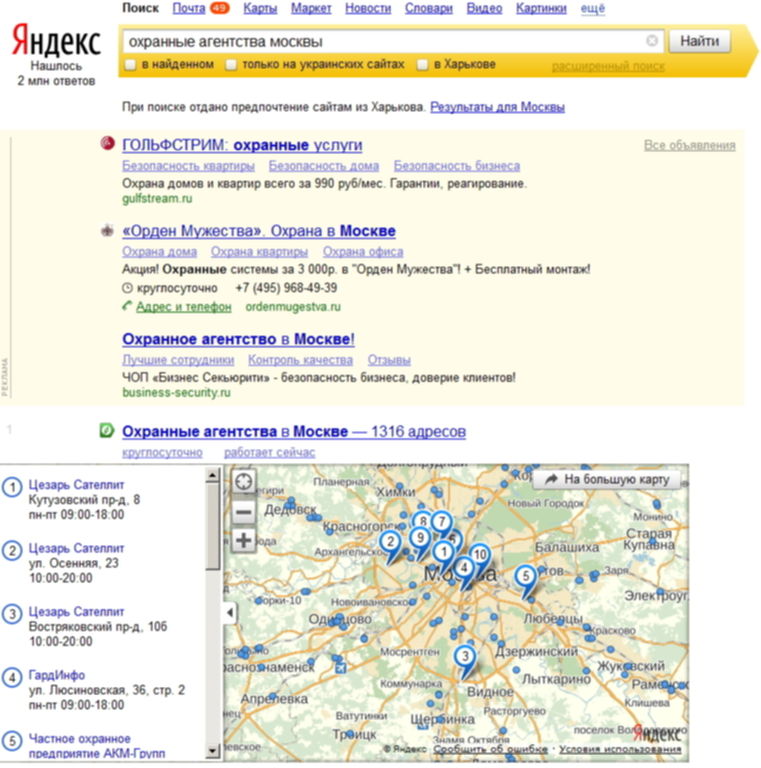Screen dimensions: 761x768
Task: Switch to the Карты tab
Action: click(x=260, y=8)
